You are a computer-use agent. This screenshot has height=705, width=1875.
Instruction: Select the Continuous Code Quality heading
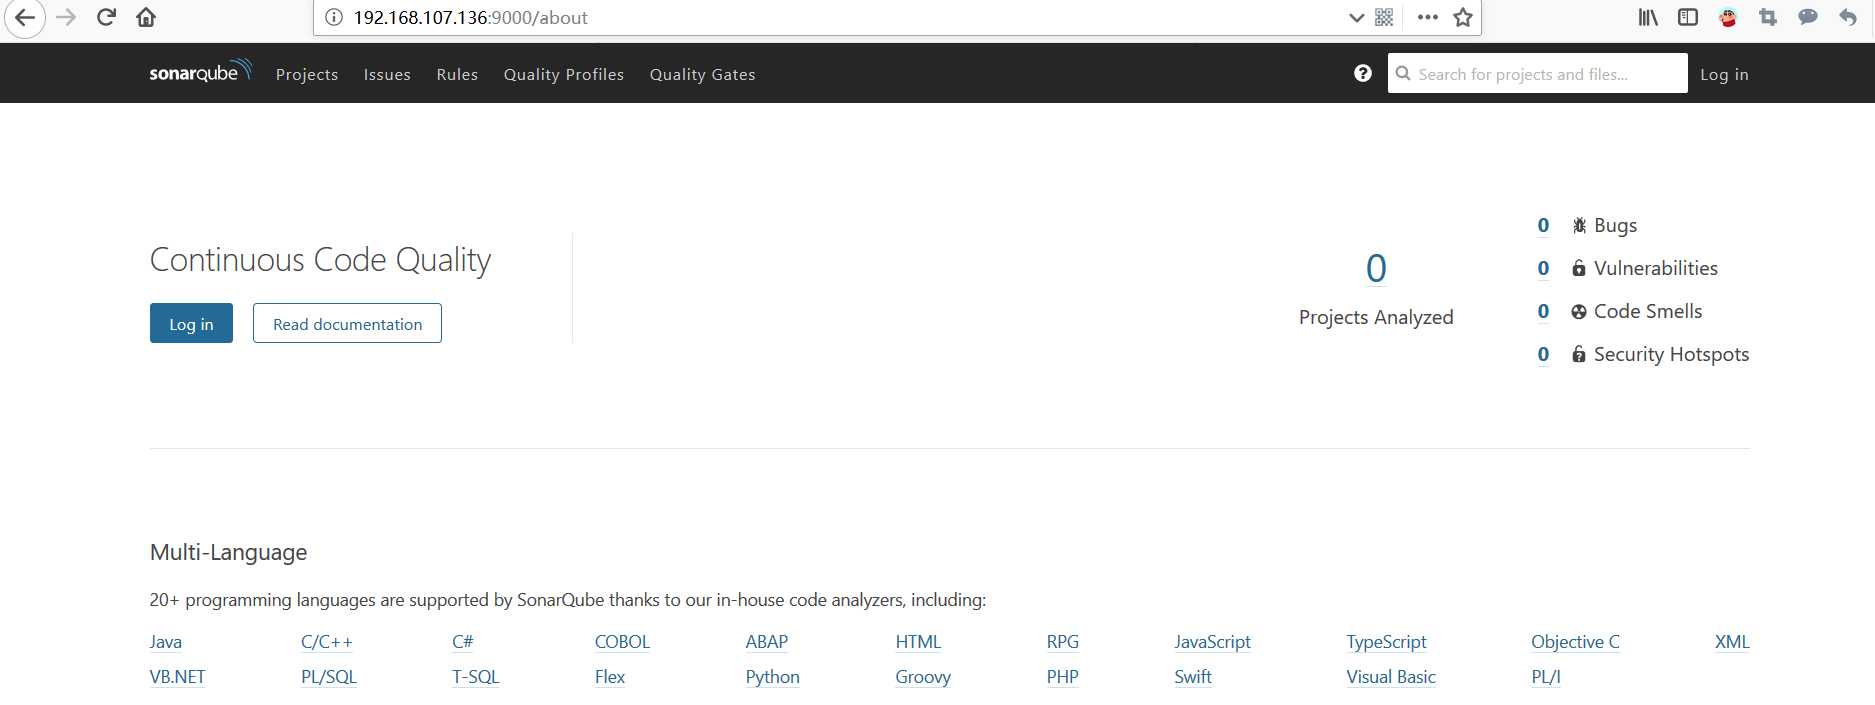(320, 260)
